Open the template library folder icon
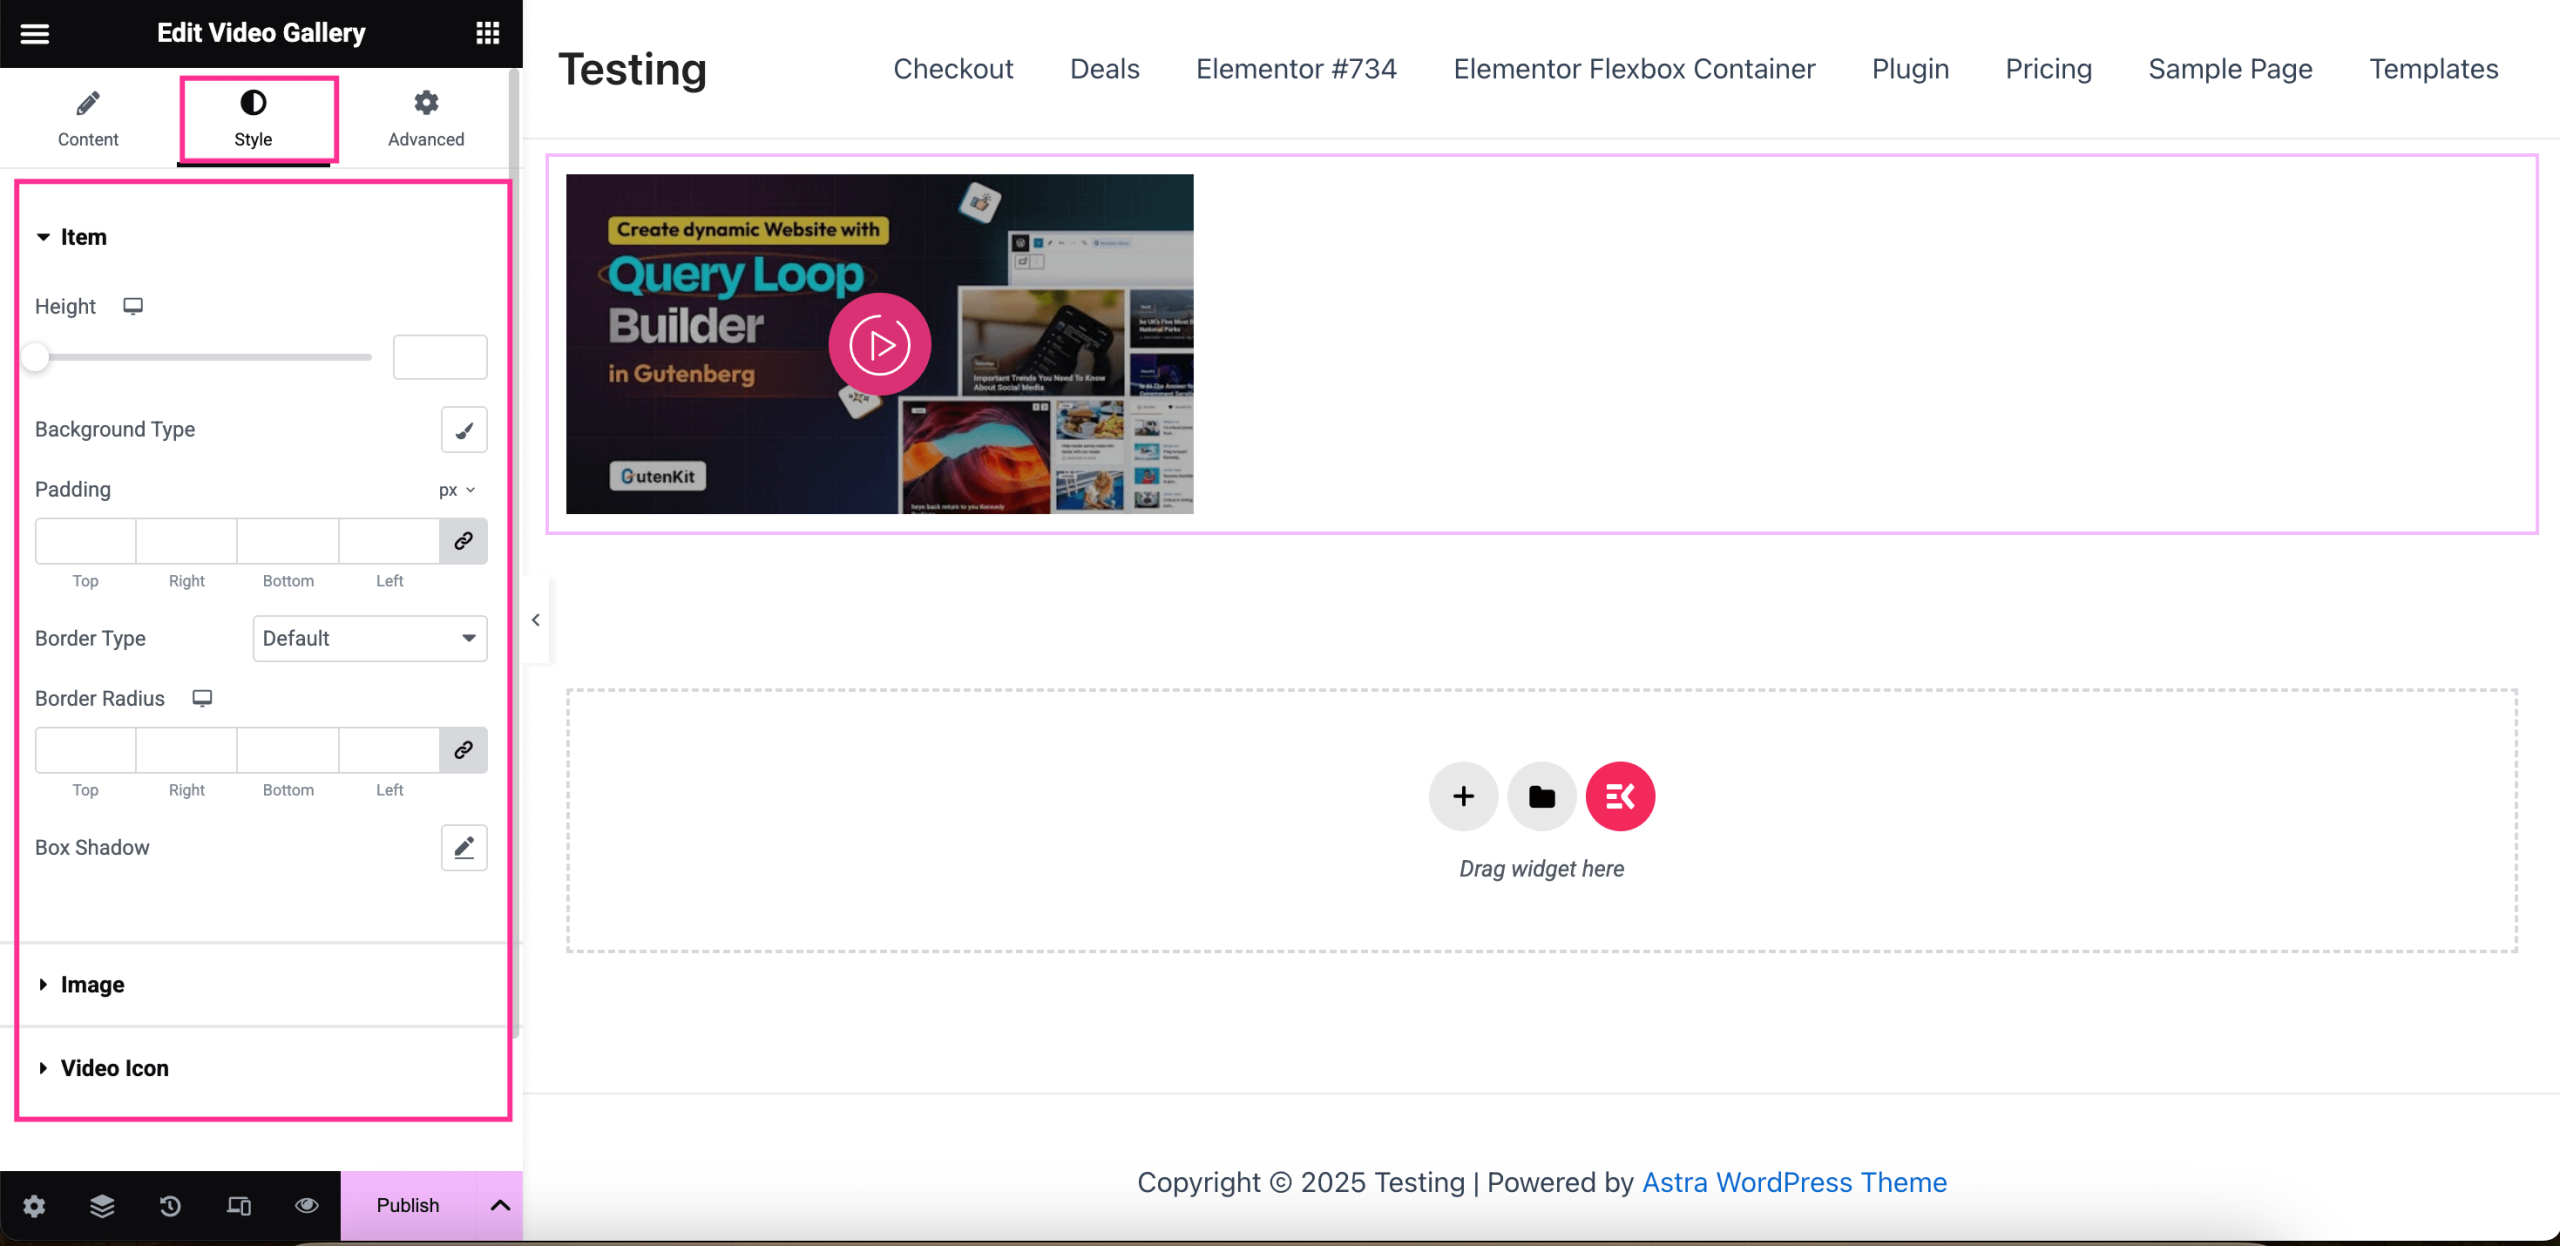Screen dimensions: 2560x1246 (1542, 797)
